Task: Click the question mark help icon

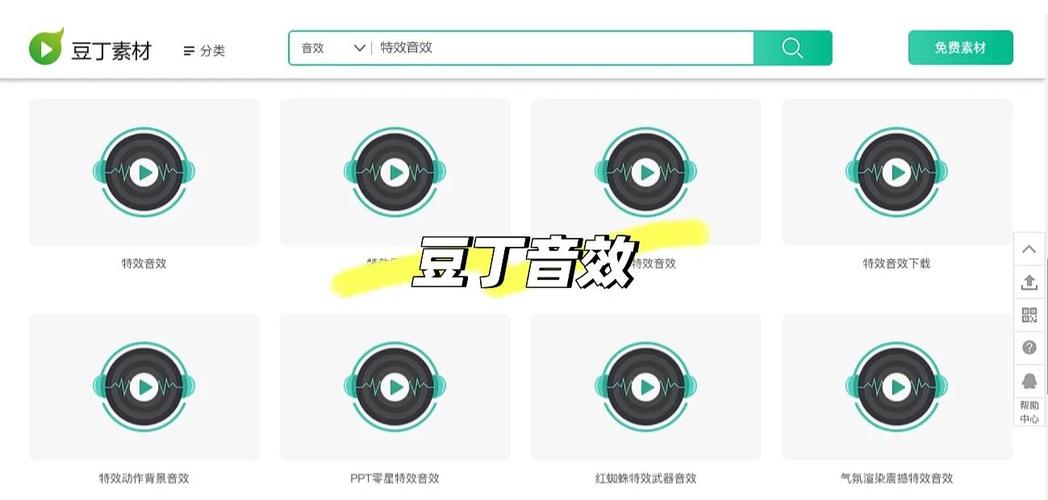Action: point(1029,348)
